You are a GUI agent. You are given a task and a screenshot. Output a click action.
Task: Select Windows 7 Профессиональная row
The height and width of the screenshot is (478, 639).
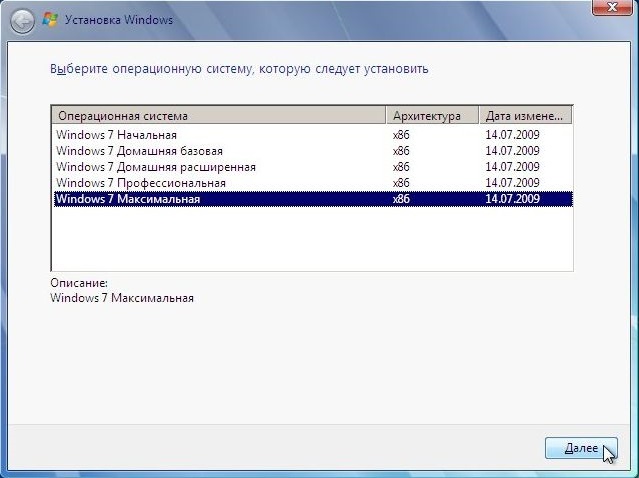[x=313, y=183]
